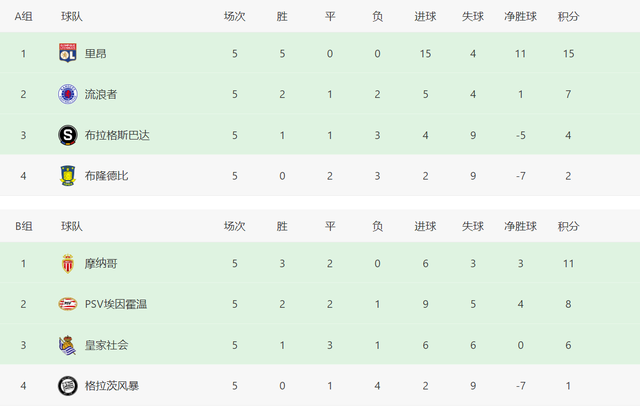Select Lyon's points value 15
The height and width of the screenshot is (410, 640).
(x=569, y=53)
